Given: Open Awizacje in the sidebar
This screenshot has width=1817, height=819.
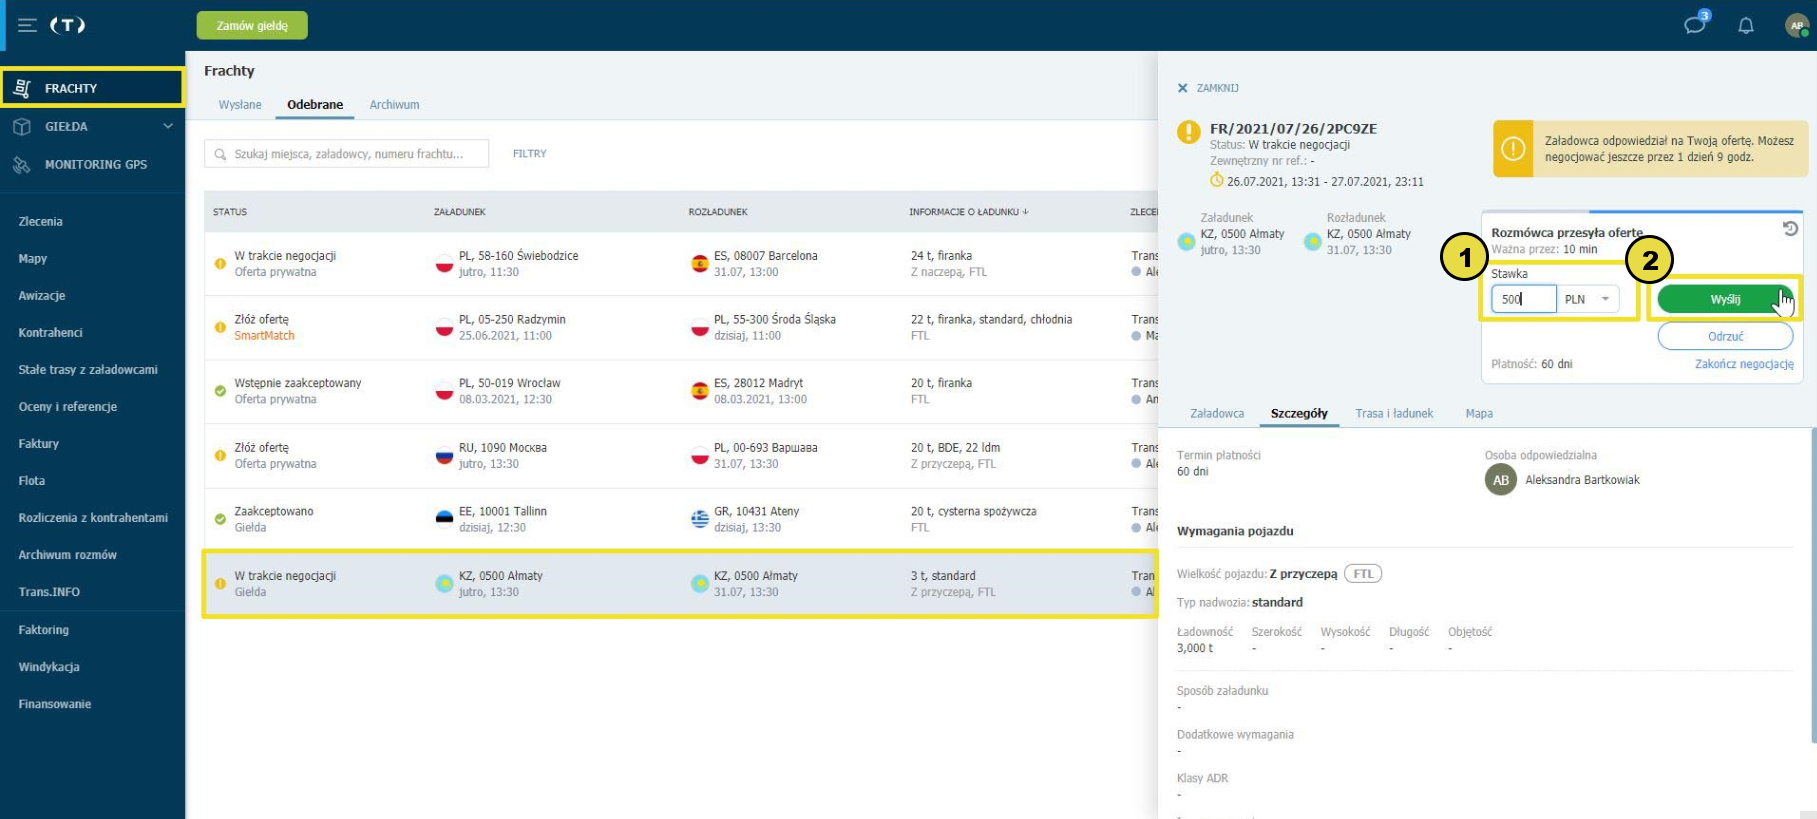Looking at the screenshot, I should [42, 295].
